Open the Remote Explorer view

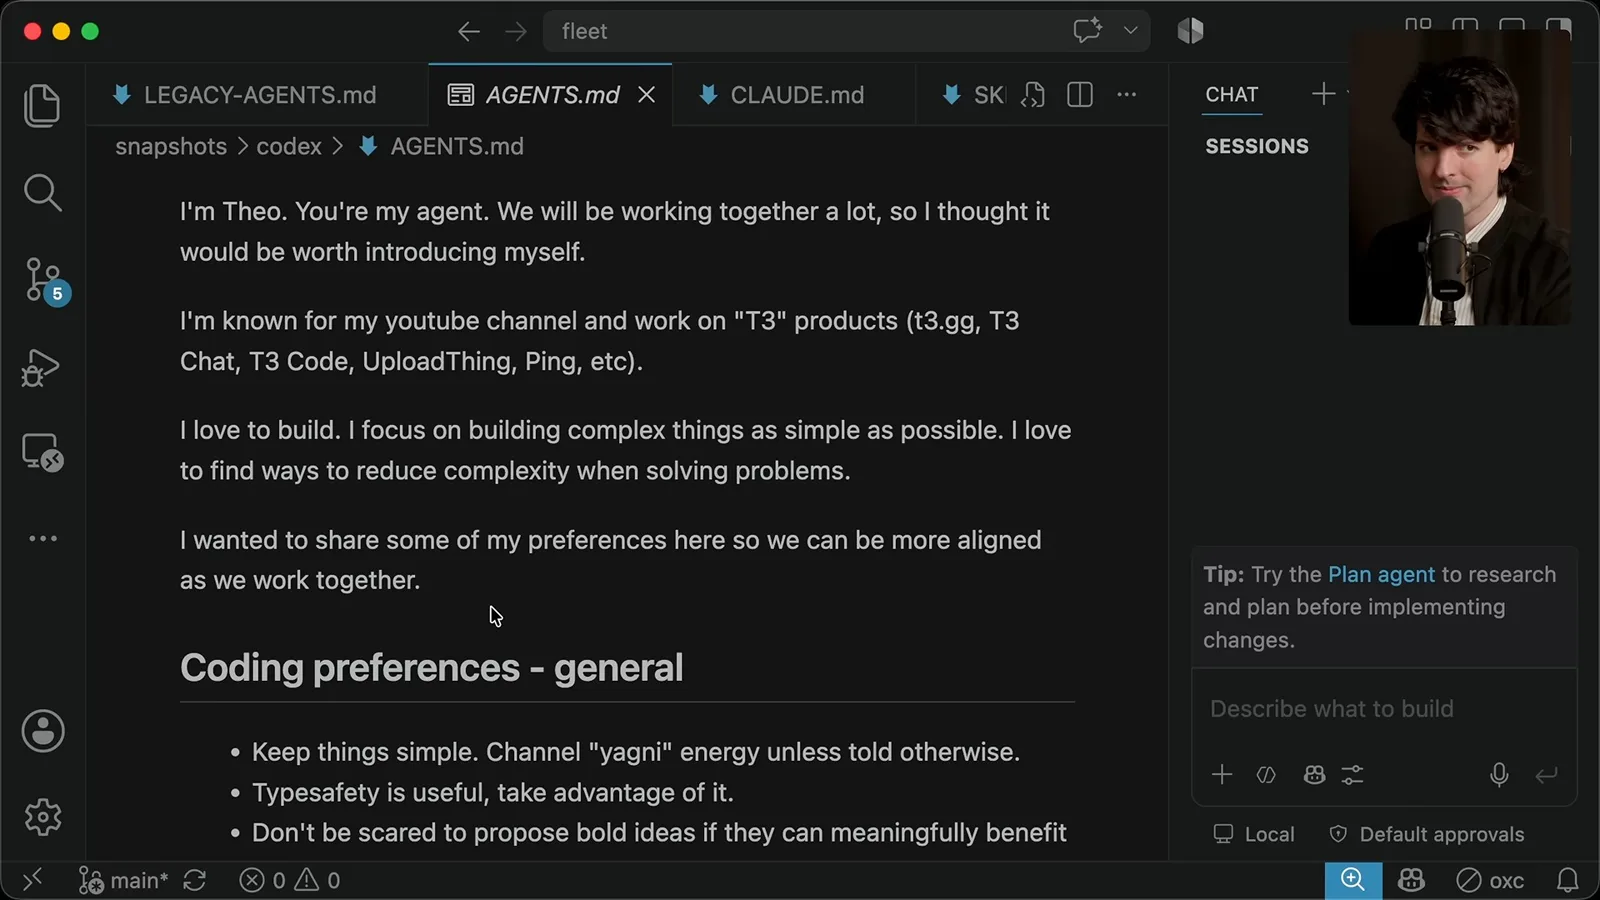click(x=43, y=453)
